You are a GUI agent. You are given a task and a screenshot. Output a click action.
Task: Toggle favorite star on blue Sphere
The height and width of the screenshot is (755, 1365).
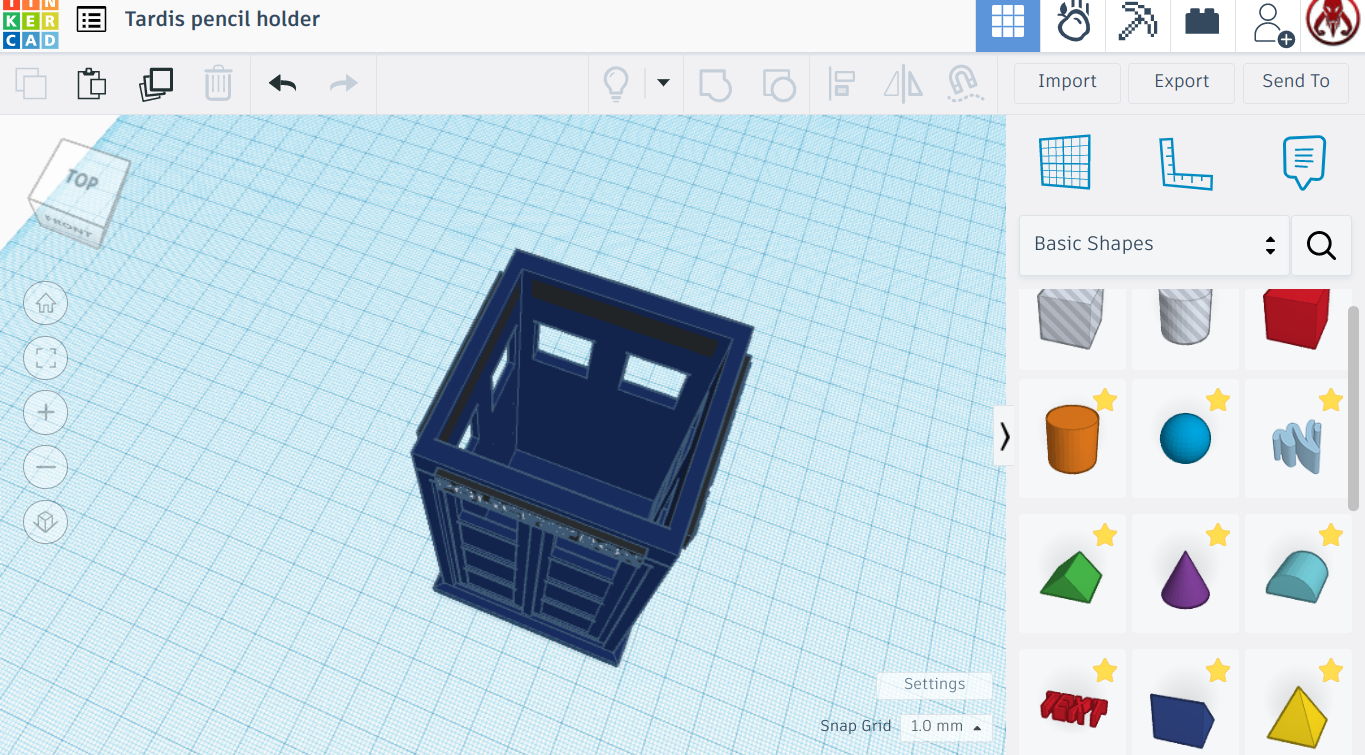1218,400
